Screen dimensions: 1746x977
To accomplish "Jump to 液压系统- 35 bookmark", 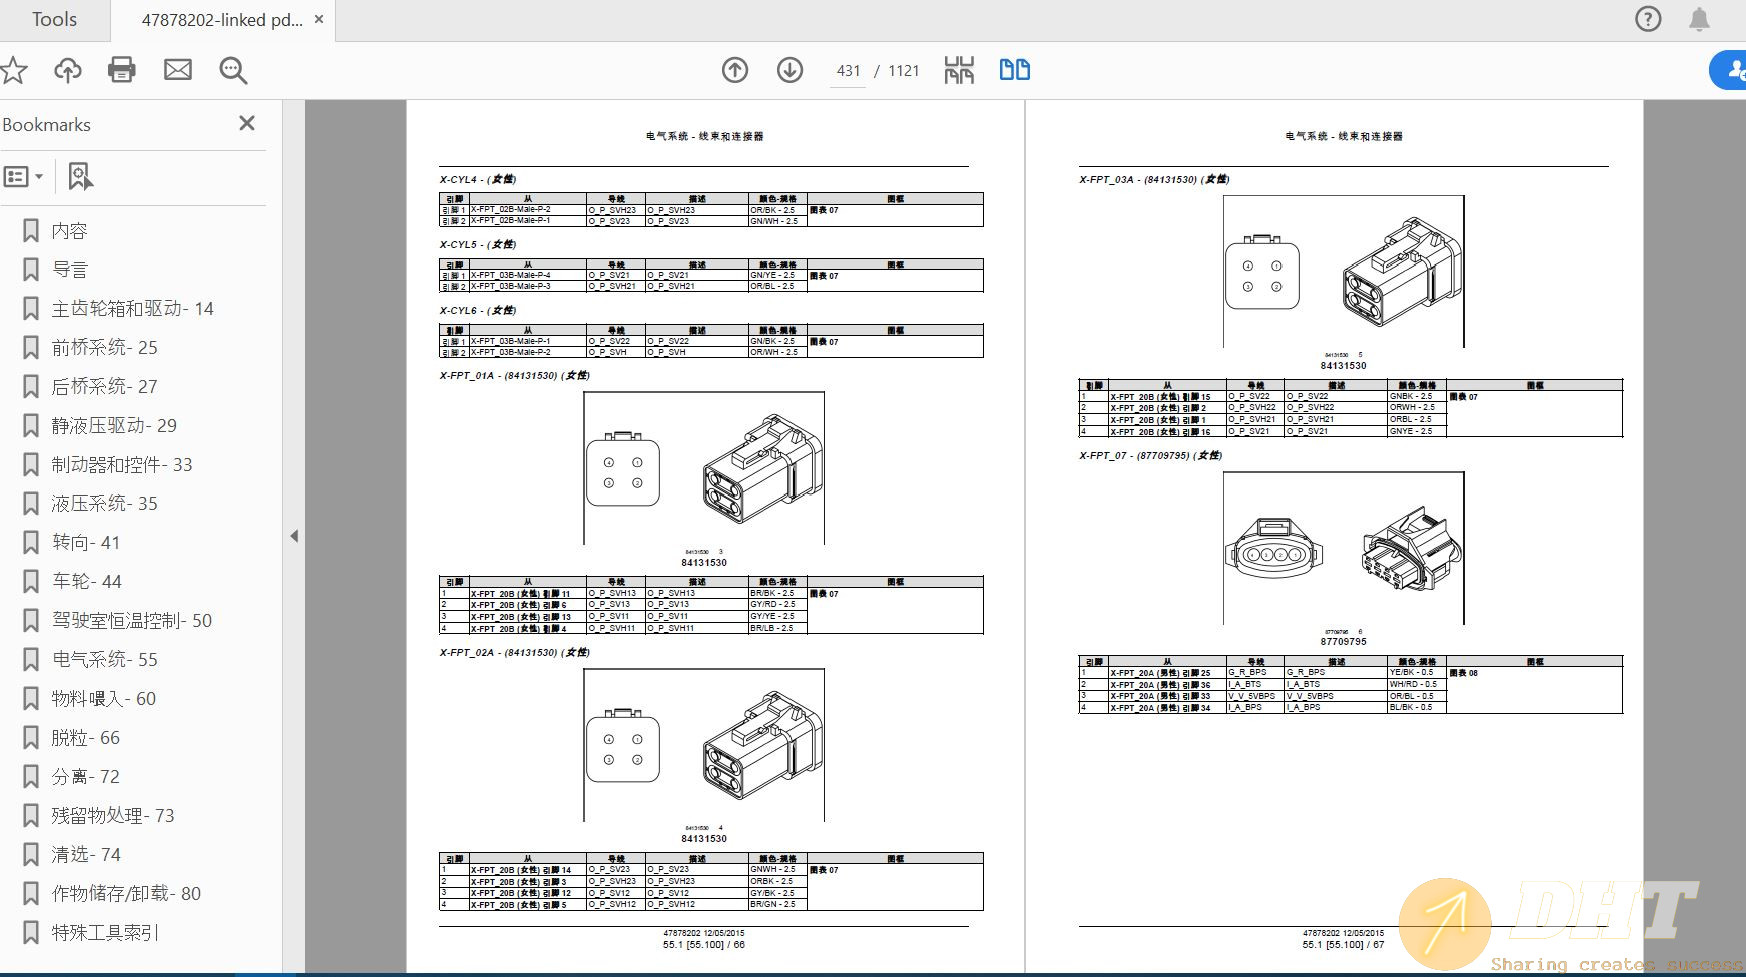I will [x=105, y=503].
